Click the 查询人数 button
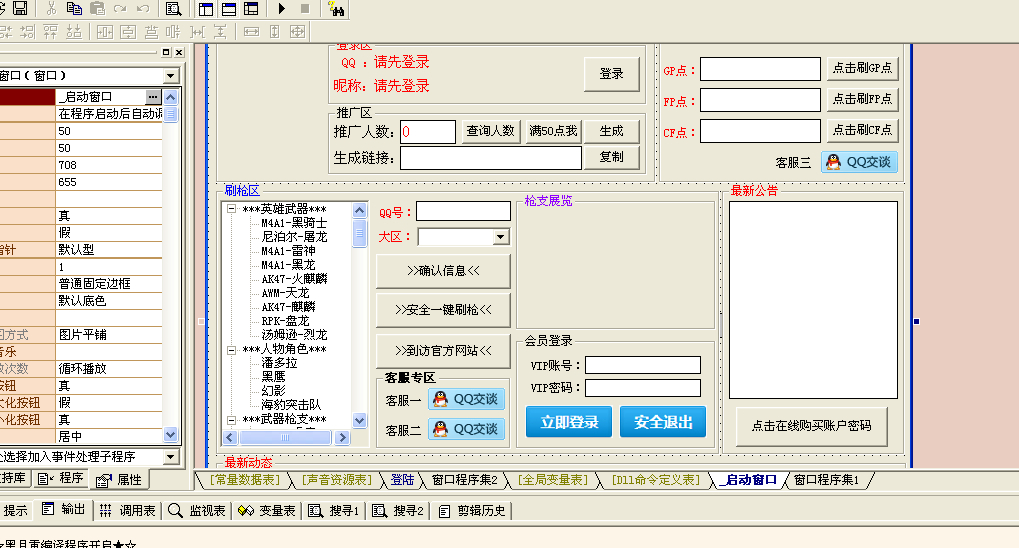 (x=490, y=131)
